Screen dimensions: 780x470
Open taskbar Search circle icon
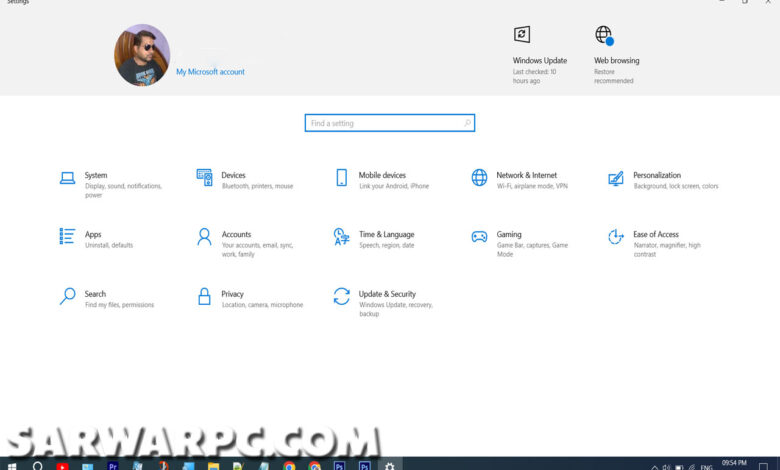37,466
